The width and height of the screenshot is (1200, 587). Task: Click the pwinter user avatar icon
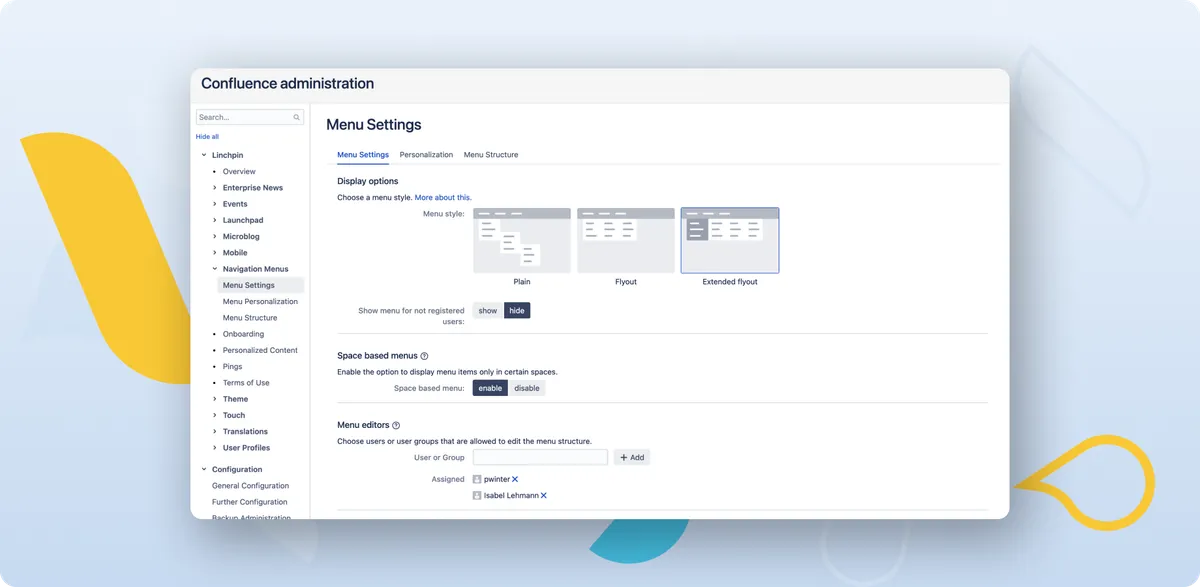477,479
